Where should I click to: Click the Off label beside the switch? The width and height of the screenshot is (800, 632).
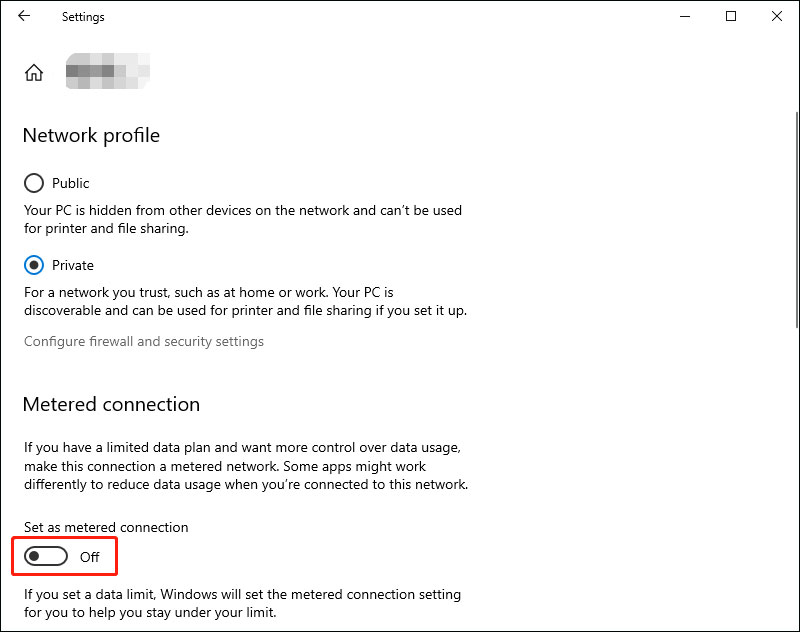click(x=89, y=556)
